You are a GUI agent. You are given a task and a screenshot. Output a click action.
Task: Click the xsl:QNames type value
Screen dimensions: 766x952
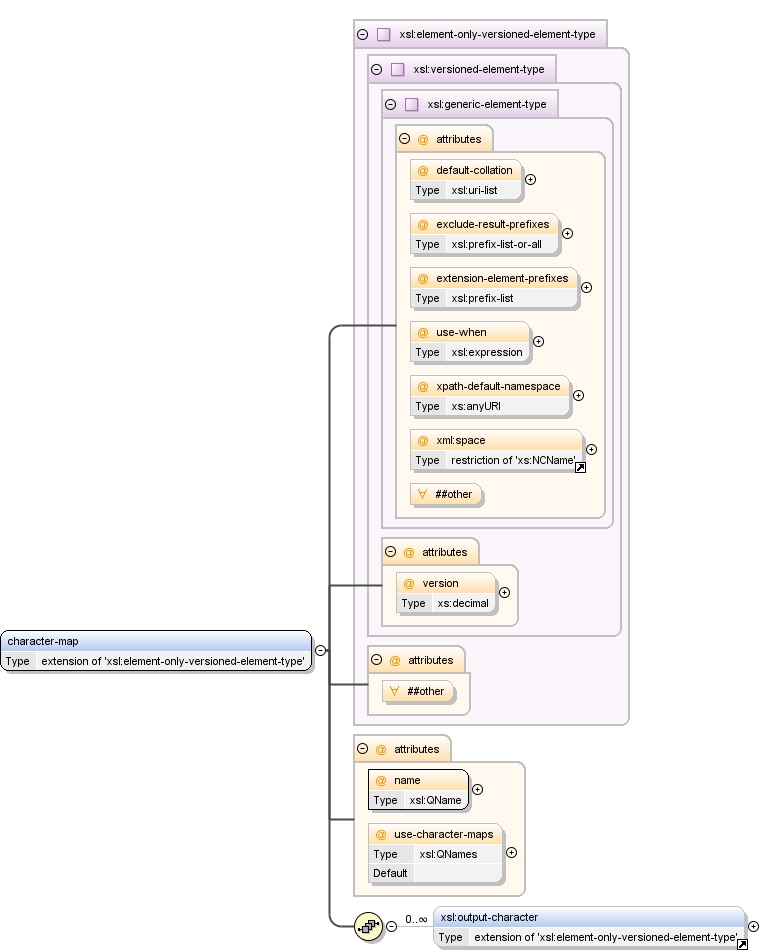pyautogui.click(x=448, y=855)
